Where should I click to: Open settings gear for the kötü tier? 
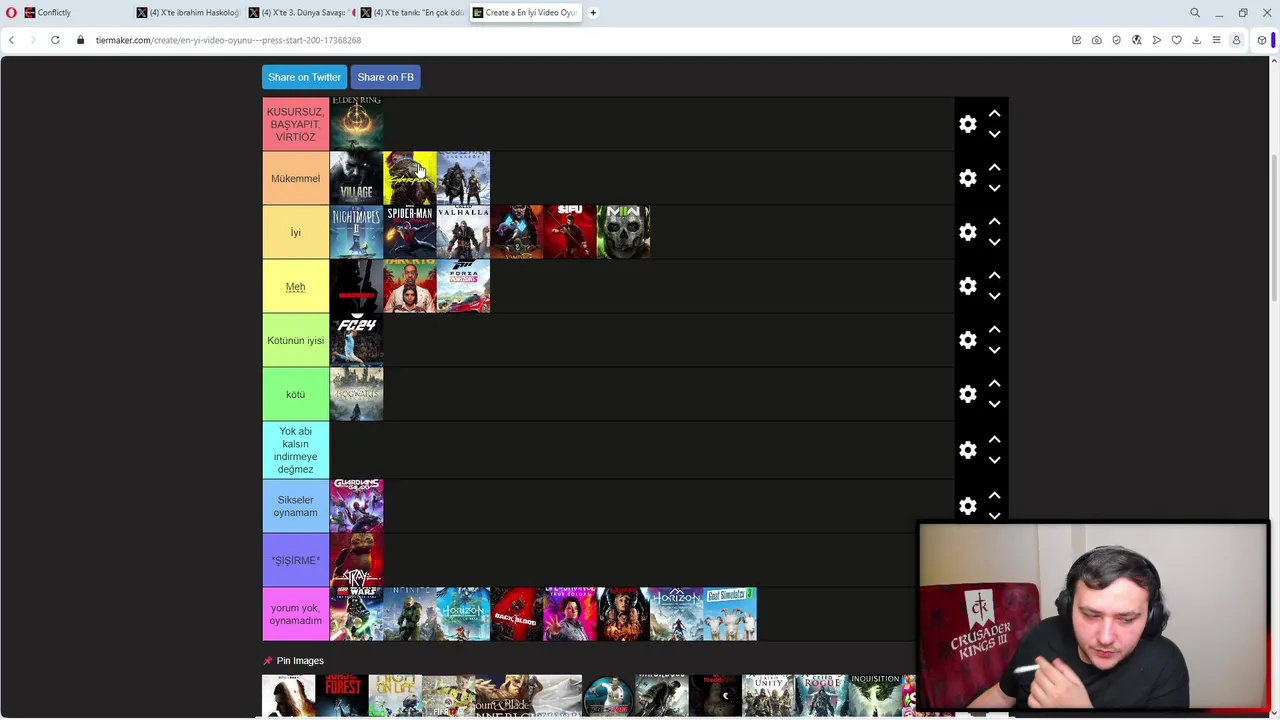click(967, 394)
